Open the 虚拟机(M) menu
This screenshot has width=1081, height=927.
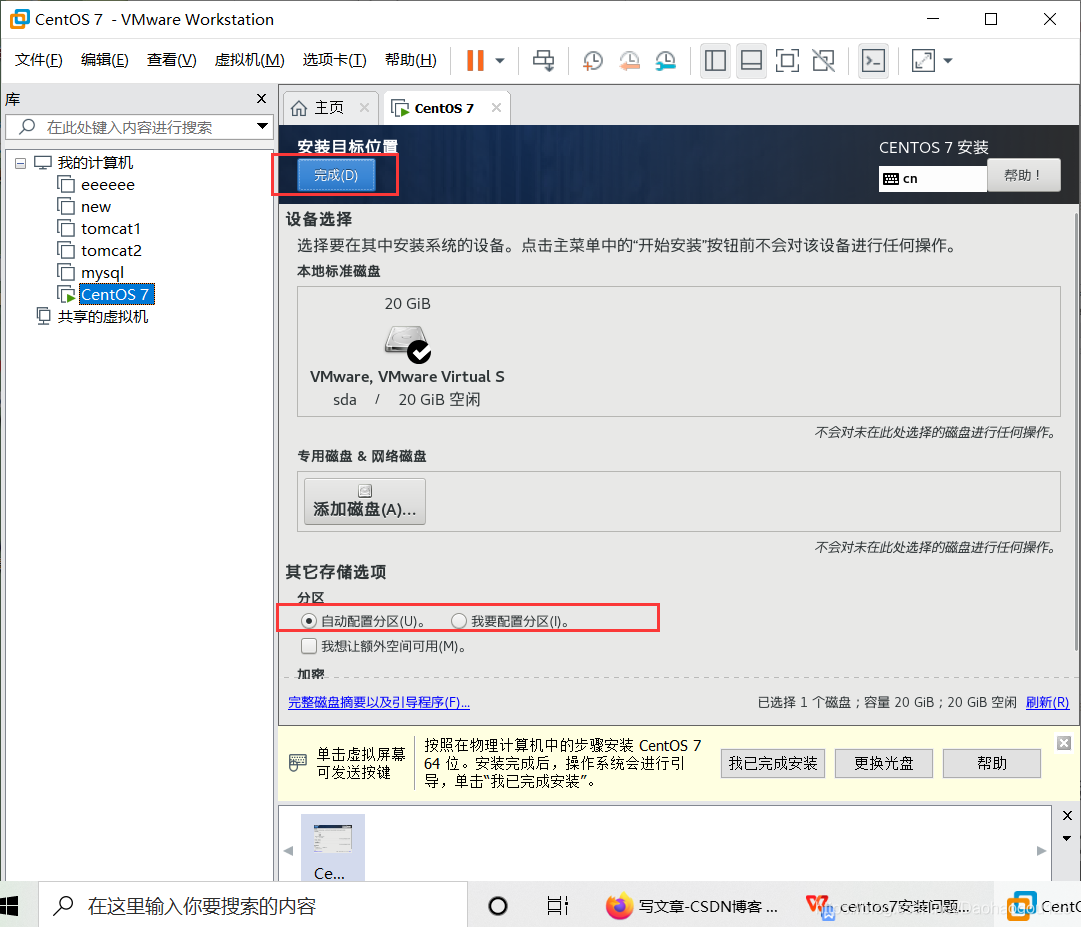(250, 60)
